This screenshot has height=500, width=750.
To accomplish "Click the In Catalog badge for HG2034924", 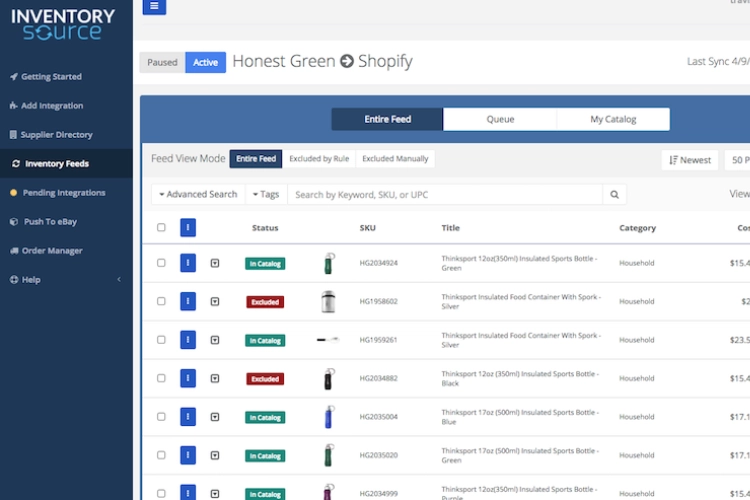I will (x=265, y=264).
